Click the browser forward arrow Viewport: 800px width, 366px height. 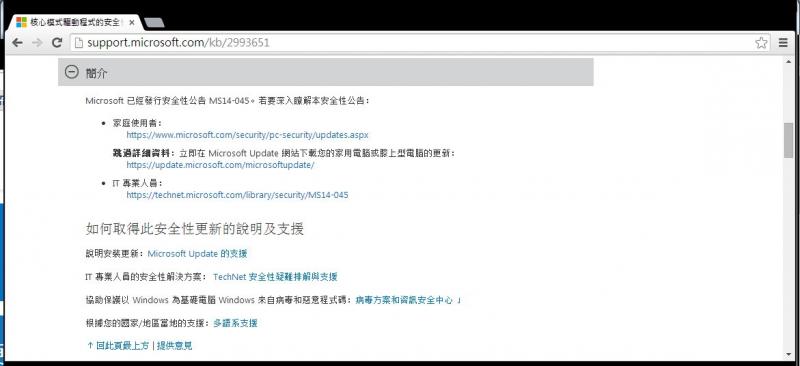pos(37,43)
